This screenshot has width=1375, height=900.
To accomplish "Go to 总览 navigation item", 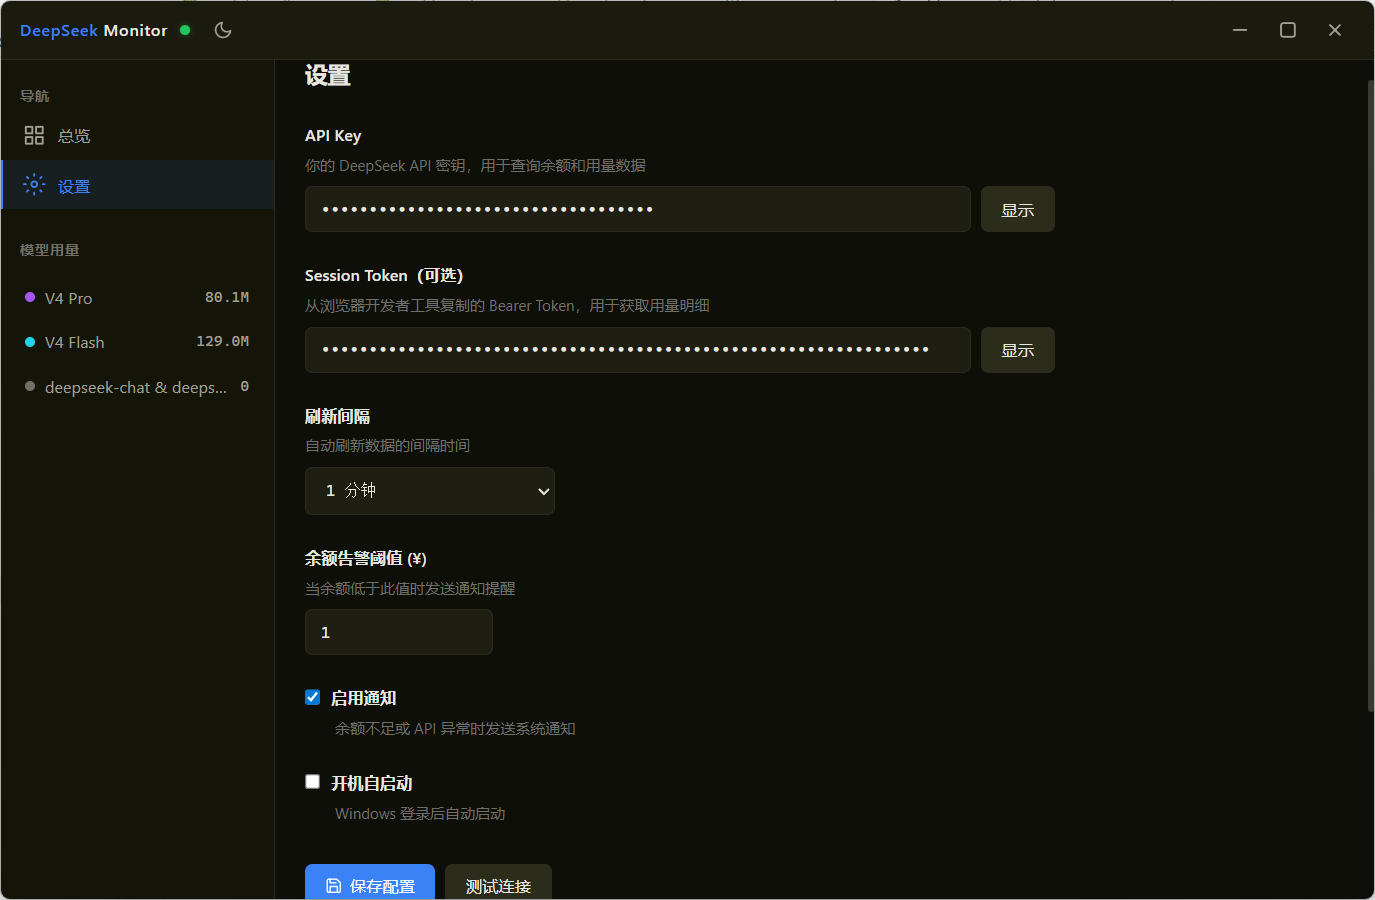I will [x=138, y=135].
